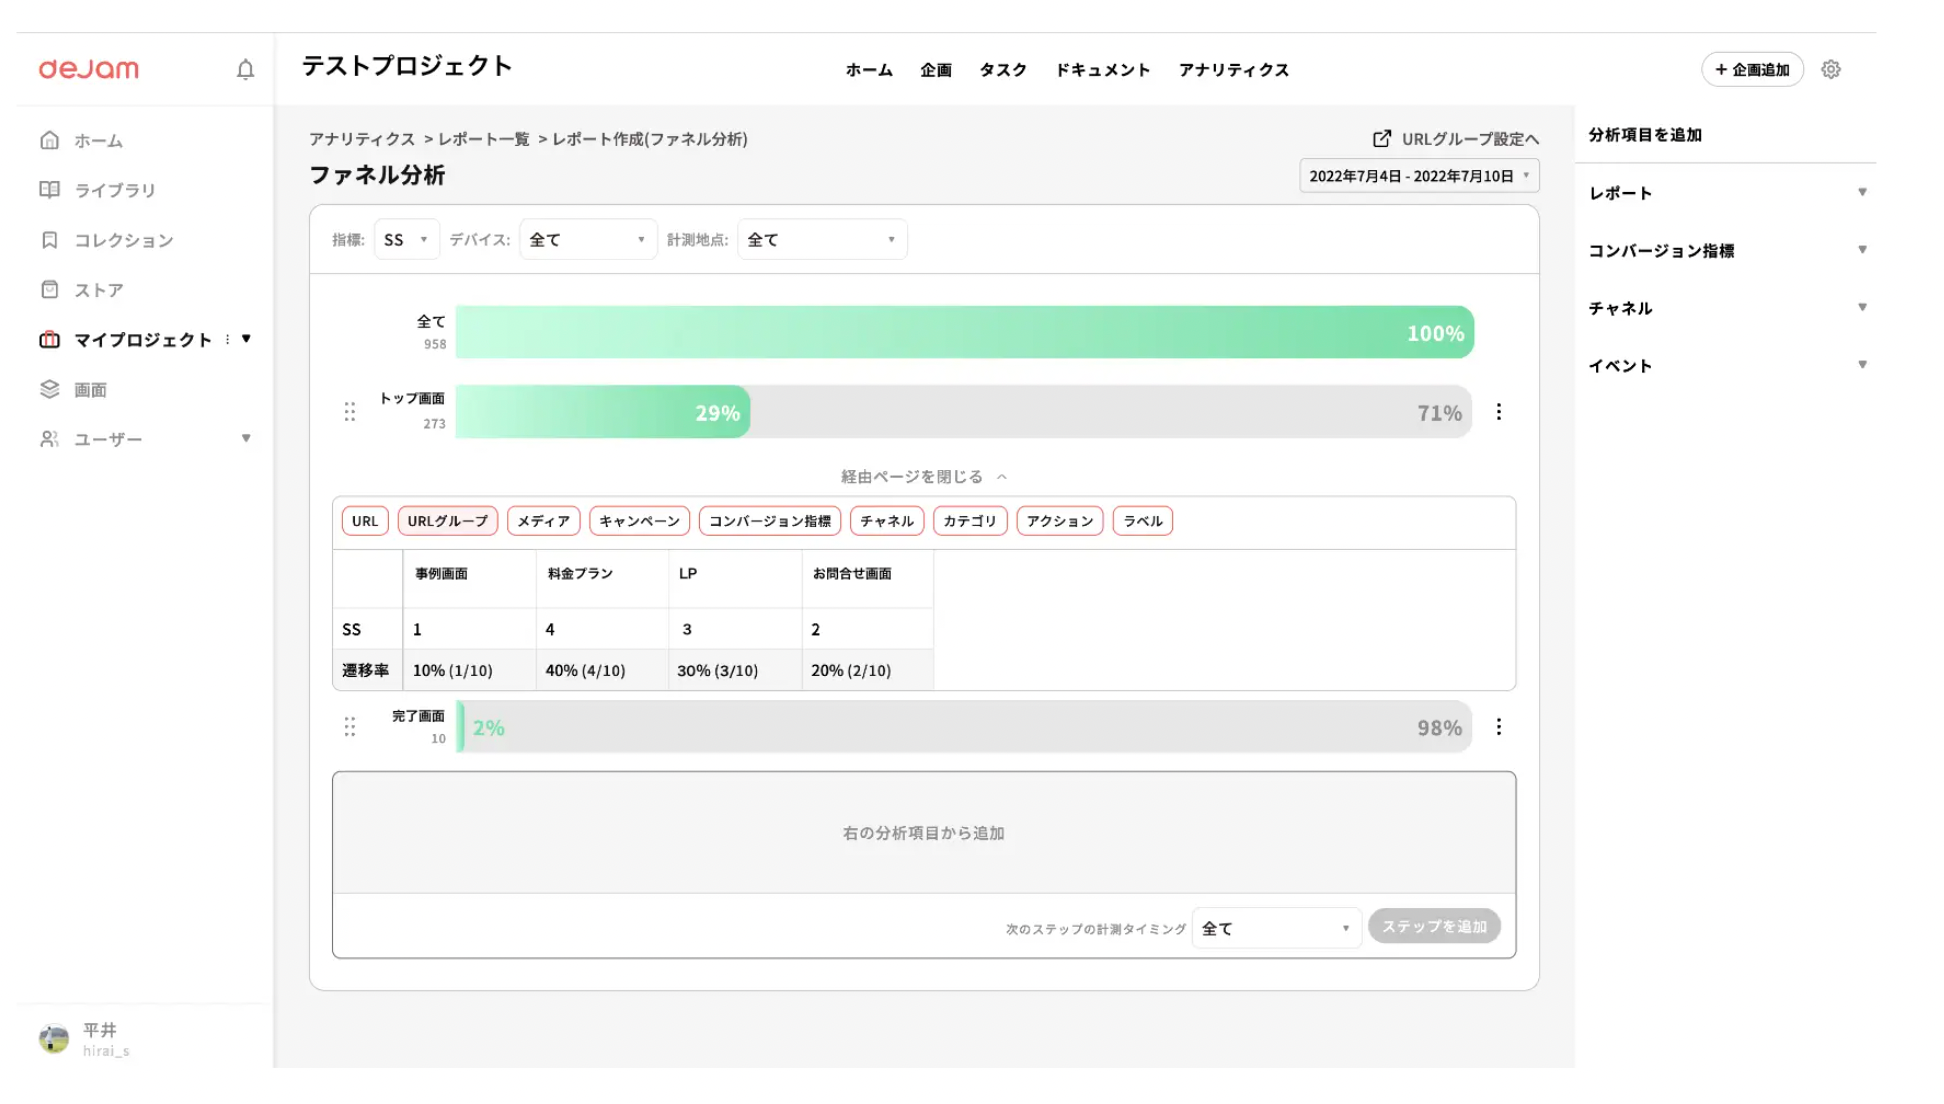Image resolution: width=1944 pixels, height=1104 pixels.
Task: Open three-dot menu for トップ画面 step
Action: [1498, 412]
